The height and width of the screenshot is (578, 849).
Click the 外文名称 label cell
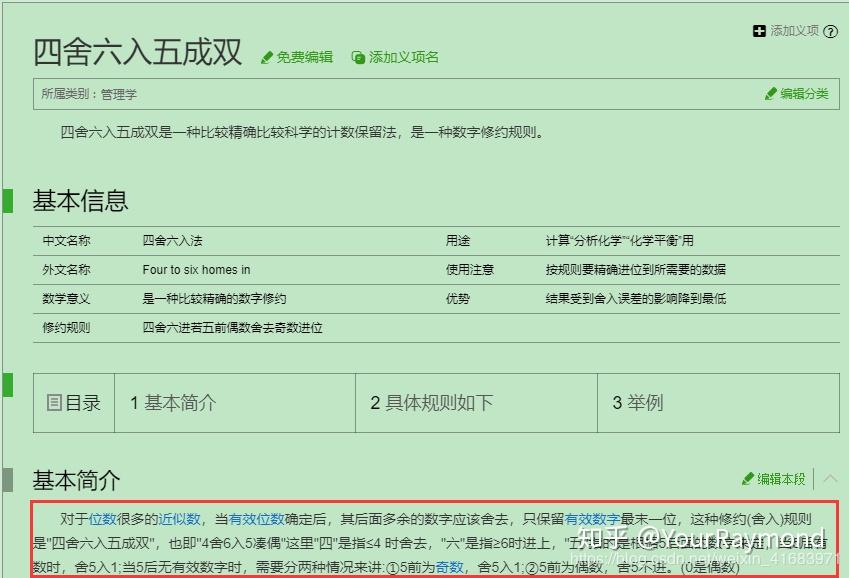pyautogui.click(x=66, y=270)
